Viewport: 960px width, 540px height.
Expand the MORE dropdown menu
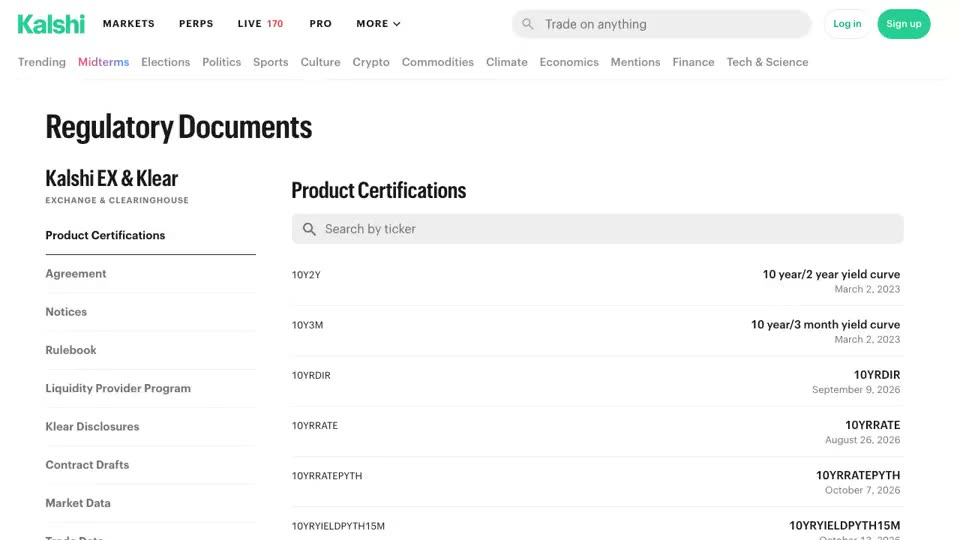click(378, 24)
